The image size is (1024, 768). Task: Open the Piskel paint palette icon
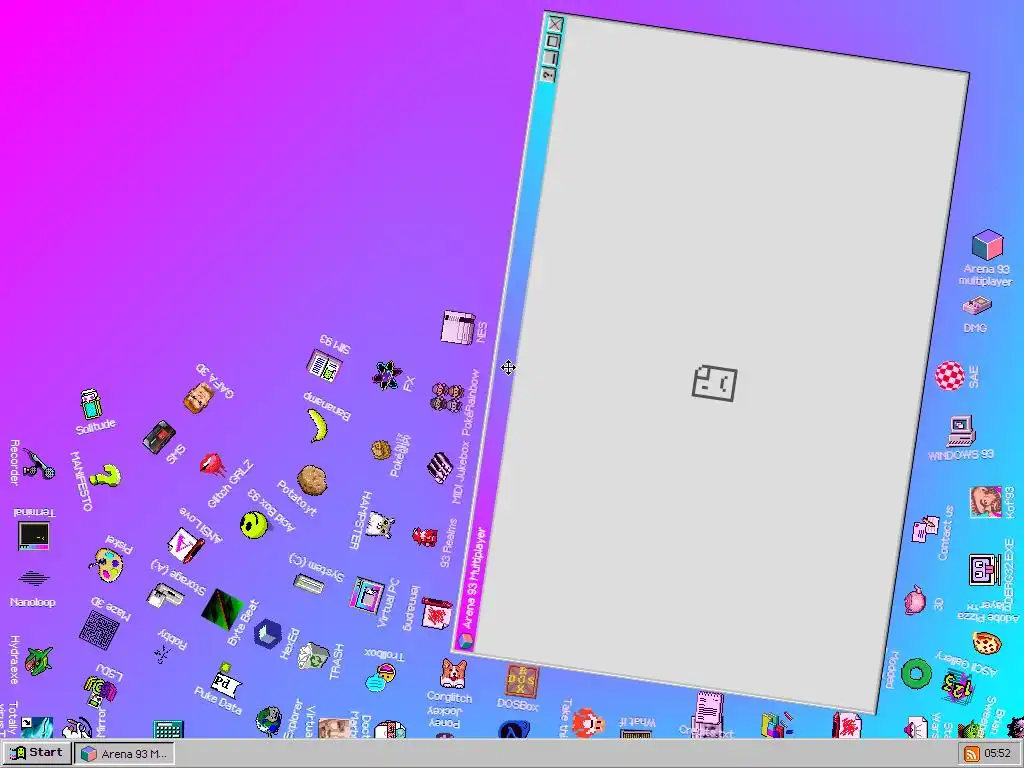pos(108,566)
